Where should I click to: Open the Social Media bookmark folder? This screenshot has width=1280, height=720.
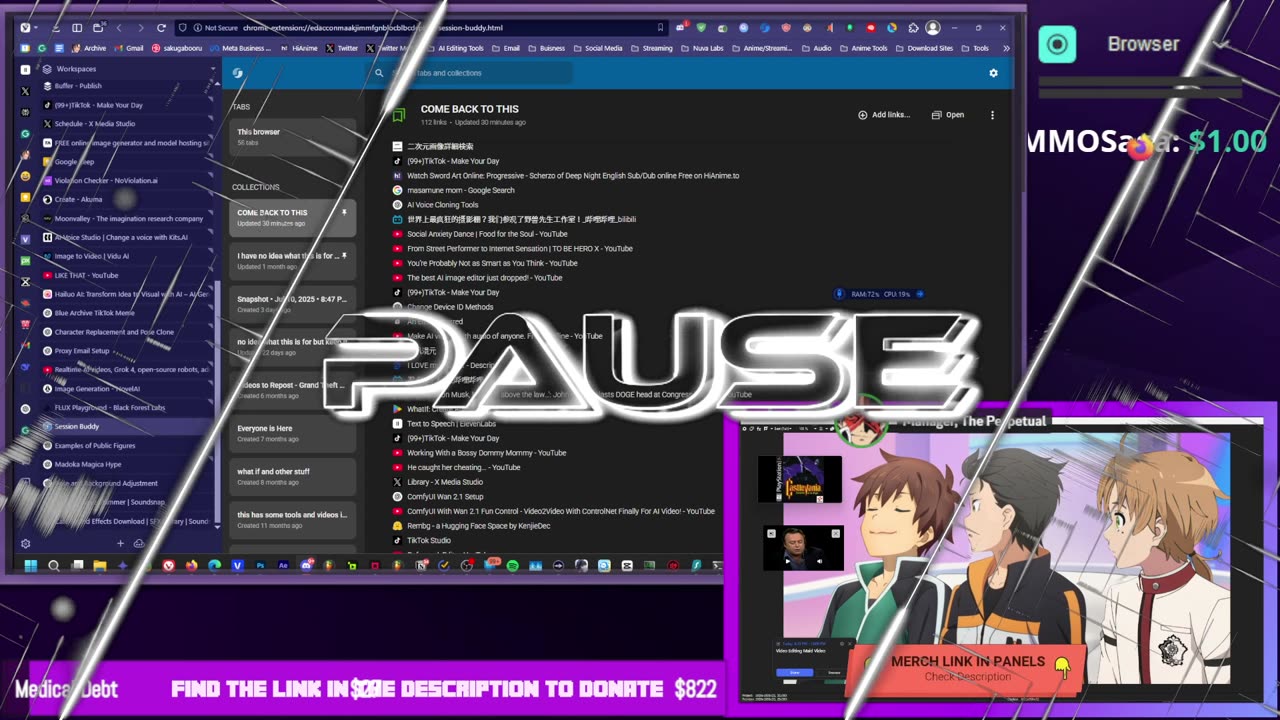[x=597, y=48]
